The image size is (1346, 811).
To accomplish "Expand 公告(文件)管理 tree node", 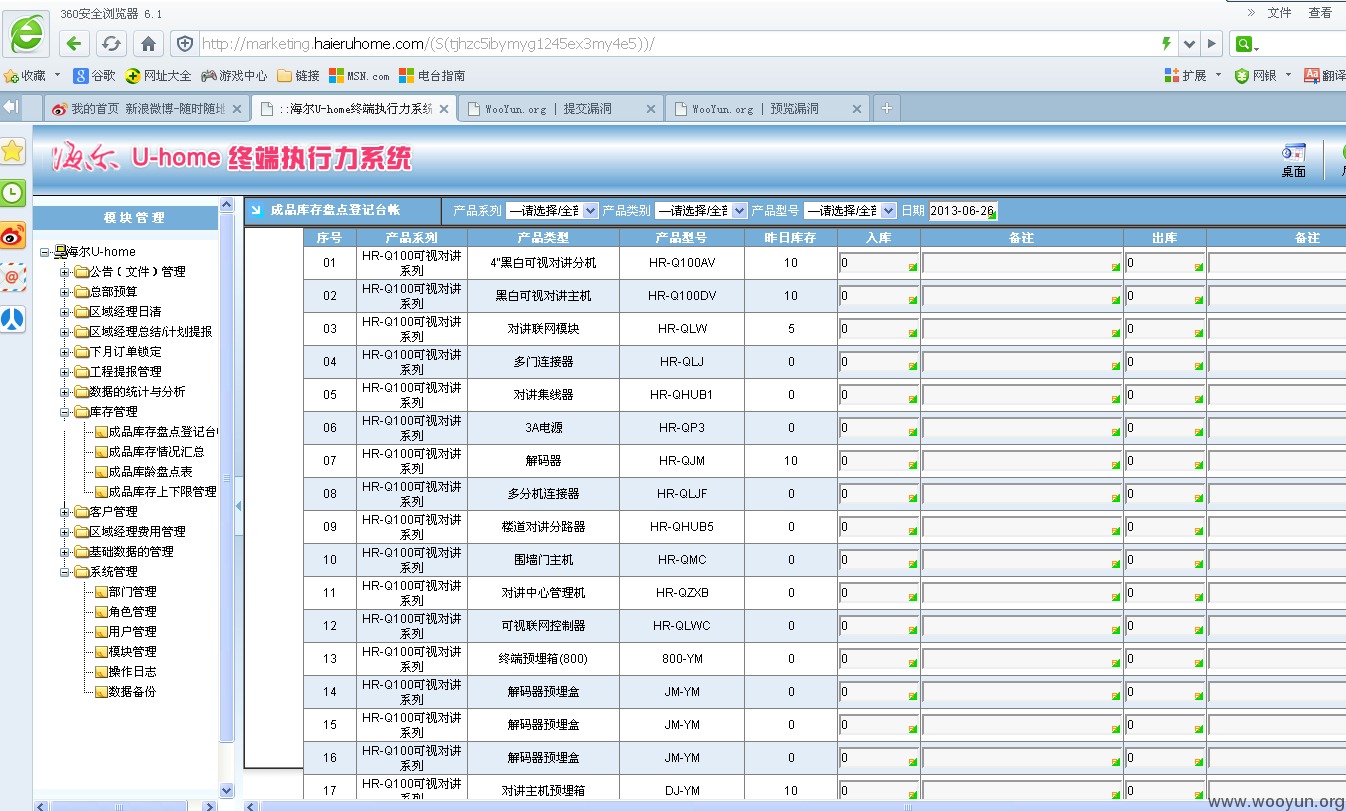I will click(65, 272).
